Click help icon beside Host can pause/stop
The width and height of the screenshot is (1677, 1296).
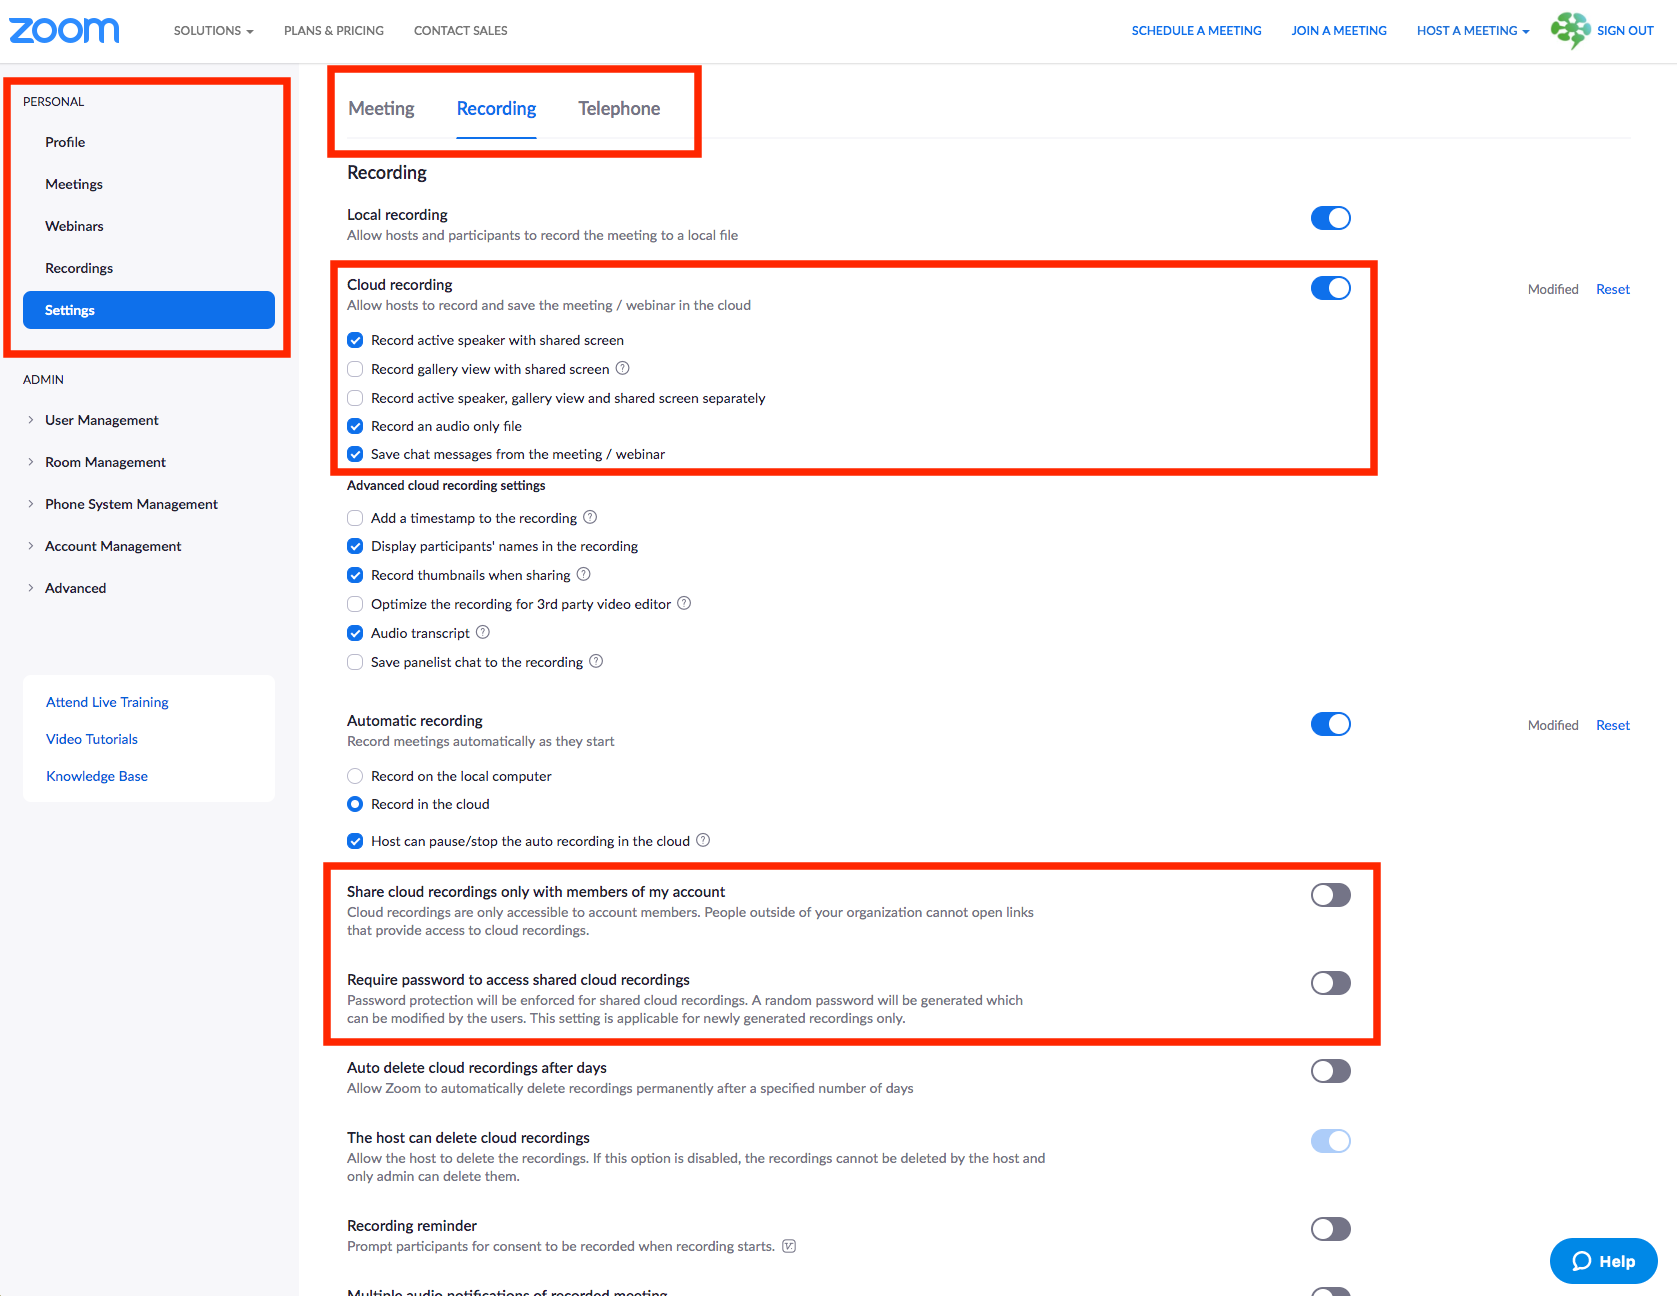[x=703, y=840]
